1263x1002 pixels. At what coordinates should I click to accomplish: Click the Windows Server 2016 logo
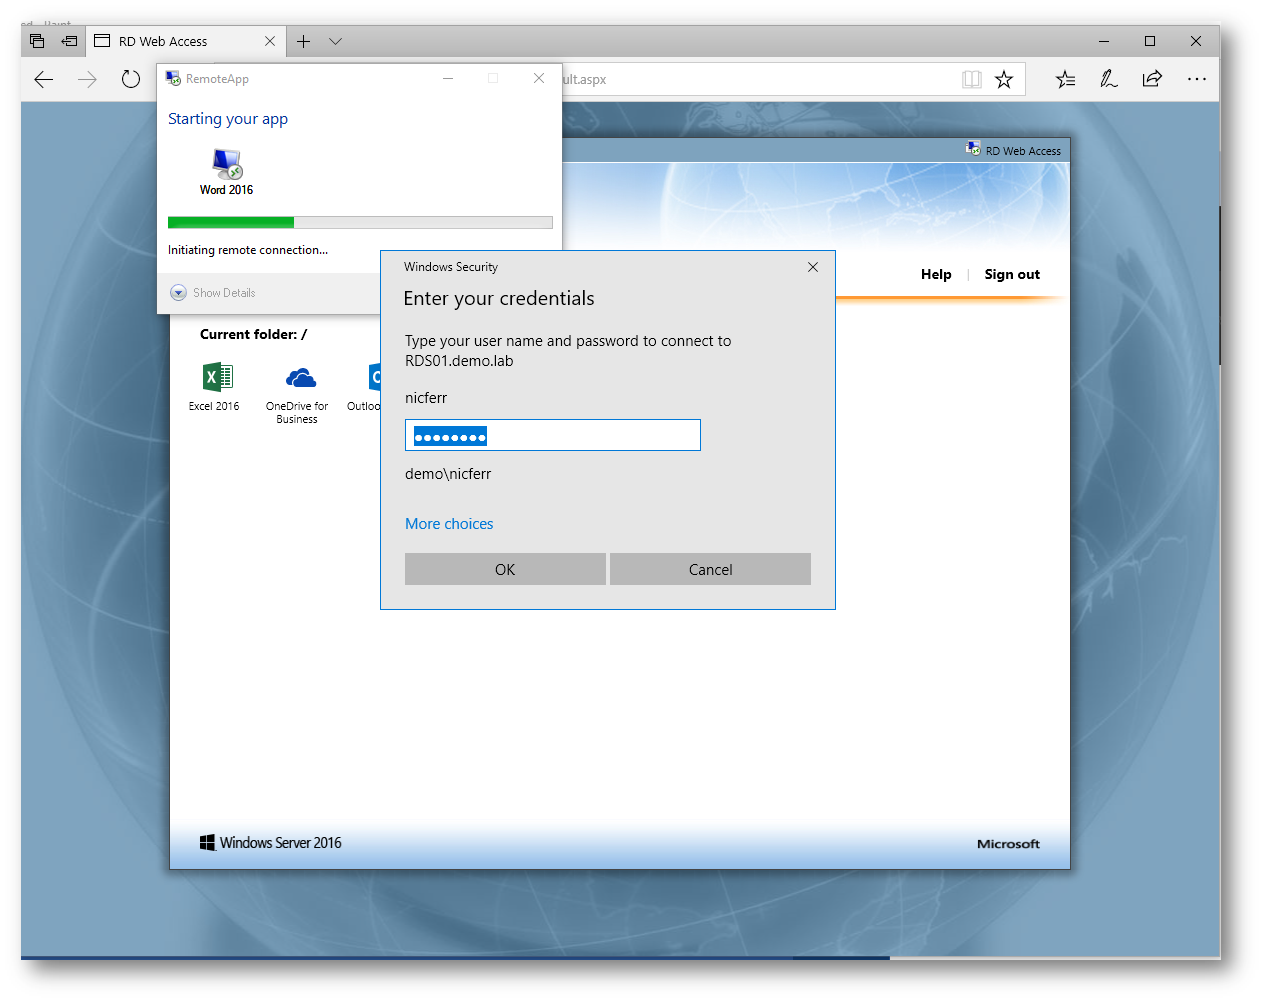pyautogui.click(x=271, y=843)
